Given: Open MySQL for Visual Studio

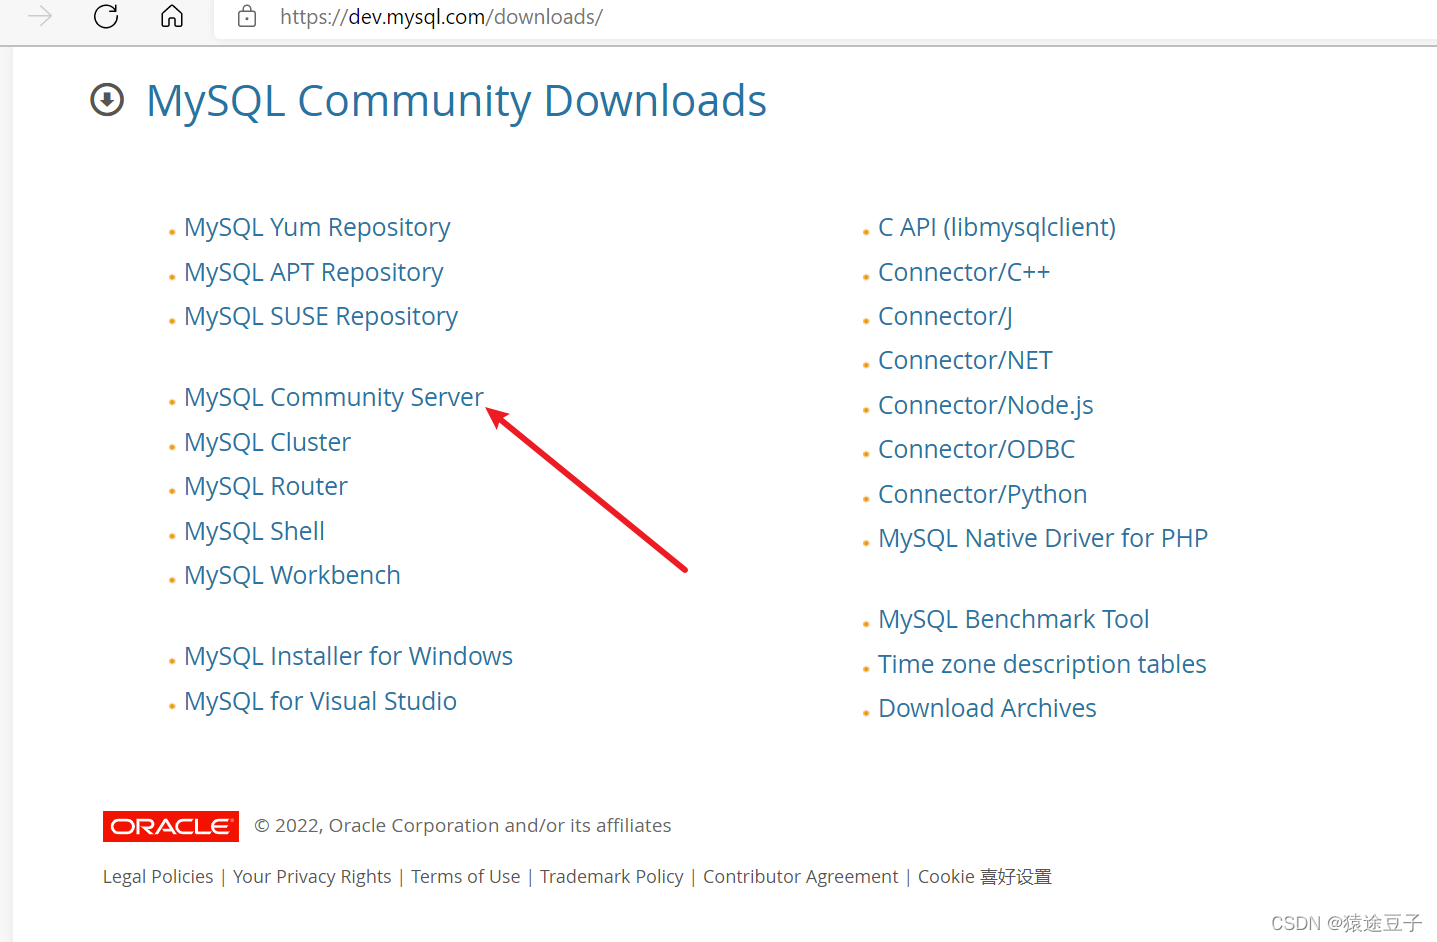Looking at the screenshot, I should tap(320, 701).
